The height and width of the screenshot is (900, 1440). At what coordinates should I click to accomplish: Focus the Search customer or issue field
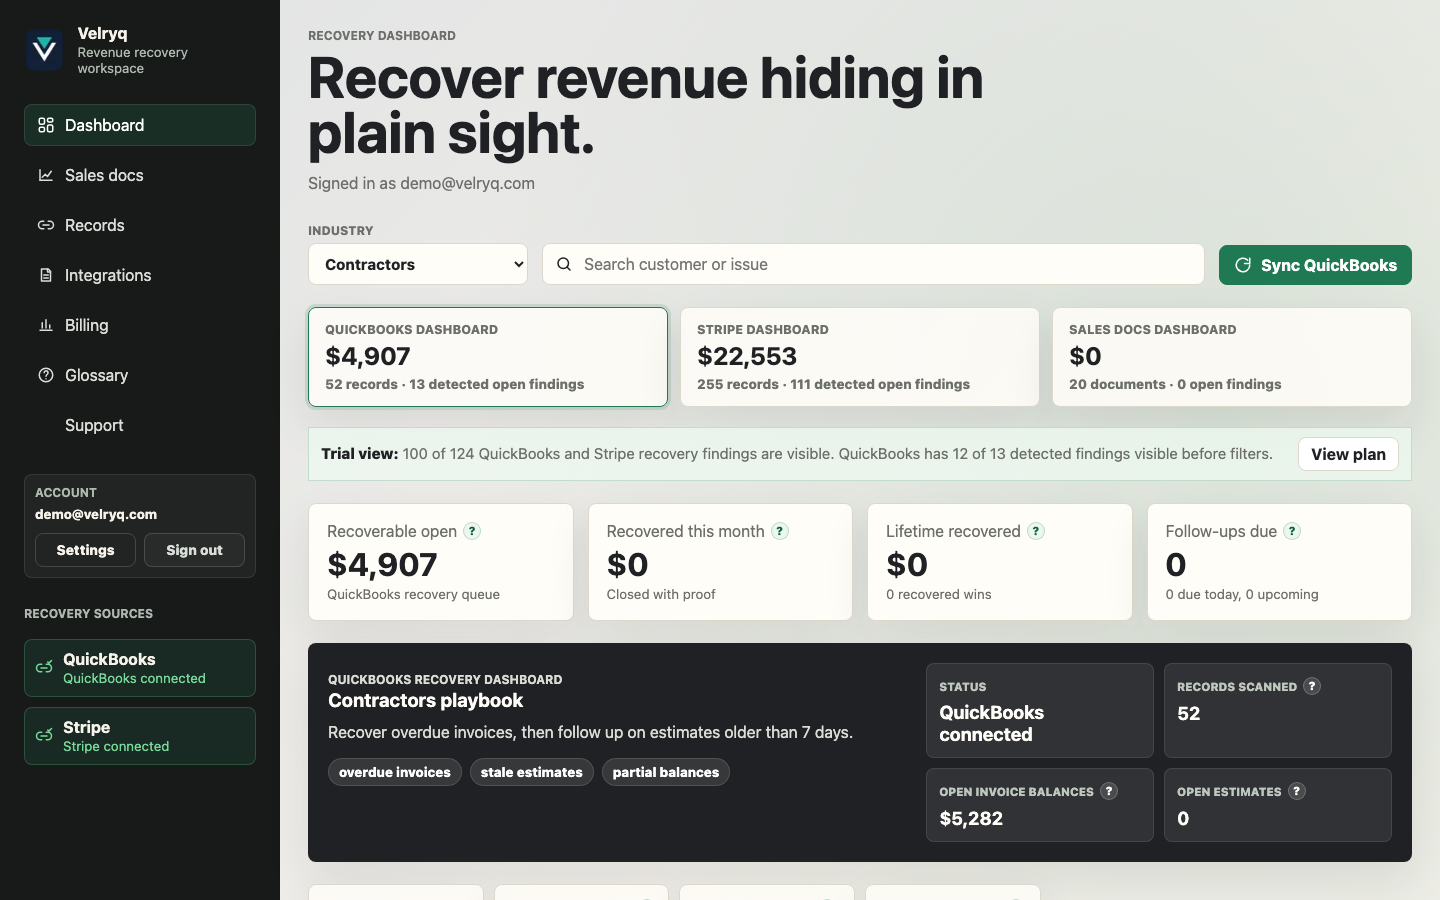873,264
